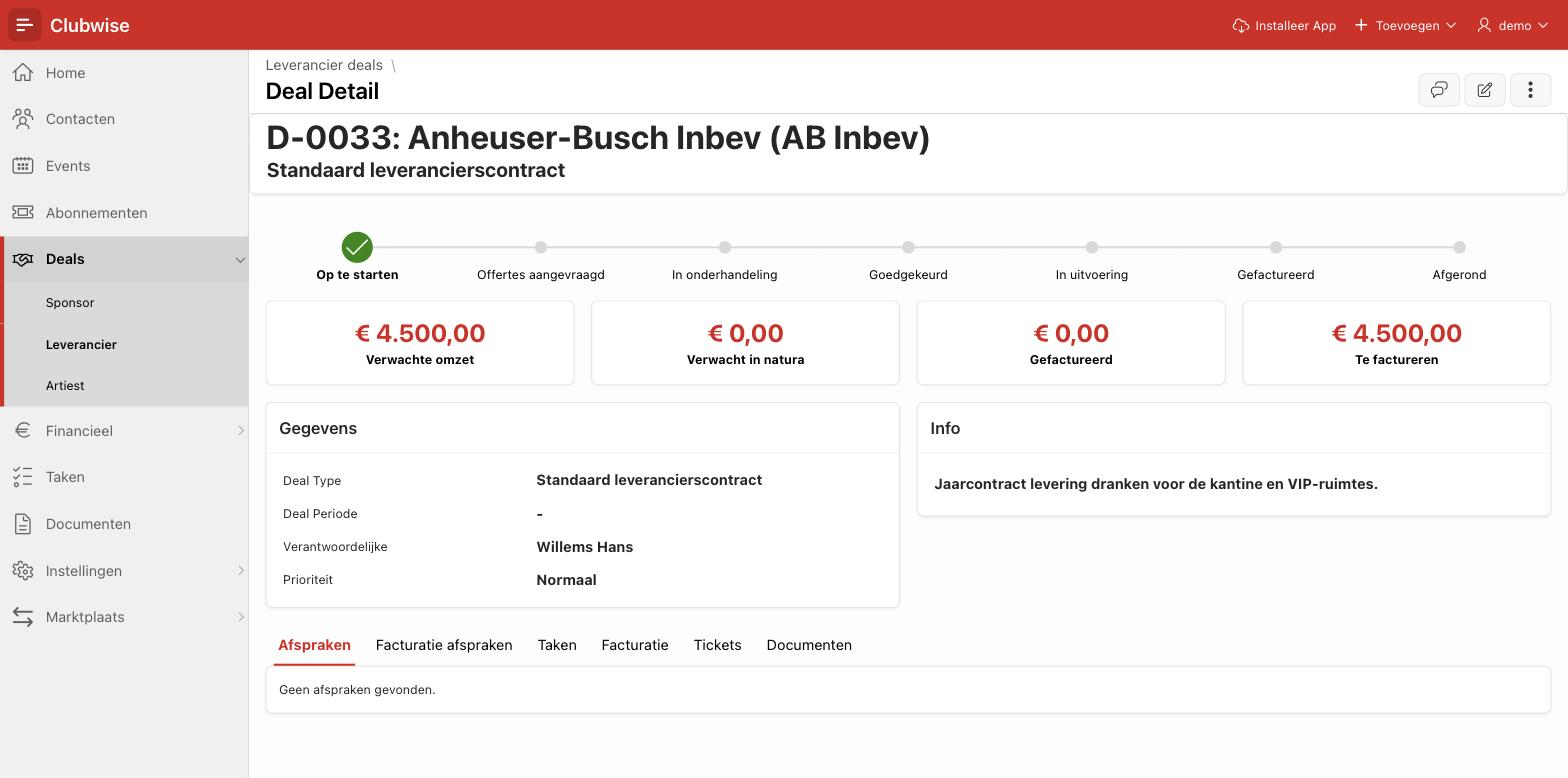Viewport: 1568px width, 778px height.
Task: Open the Tickets tab
Action: 718,645
